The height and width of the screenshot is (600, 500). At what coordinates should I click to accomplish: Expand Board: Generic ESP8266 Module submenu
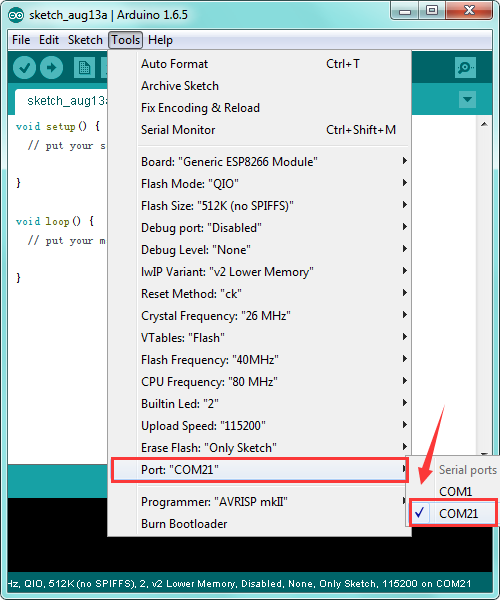pyautogui.click(x=259, y=161)
